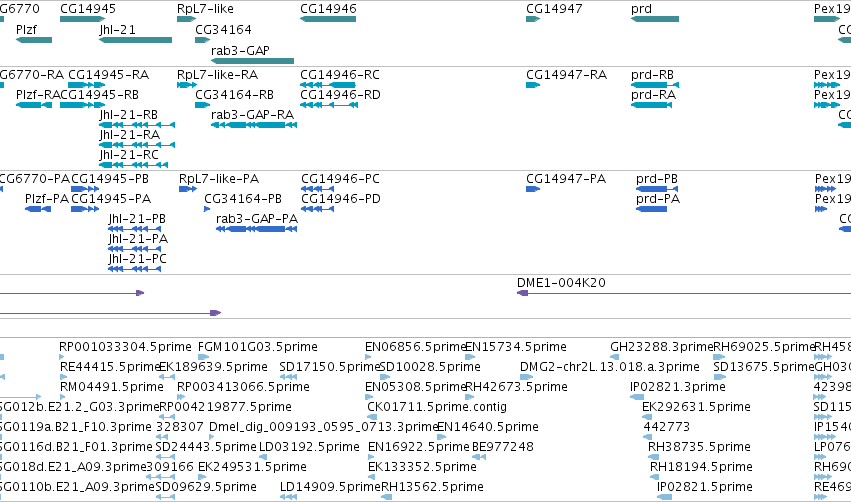Click transcript CG14945-RB label
The height and width of the screenshot is (502, 851).
coord(99,94)
